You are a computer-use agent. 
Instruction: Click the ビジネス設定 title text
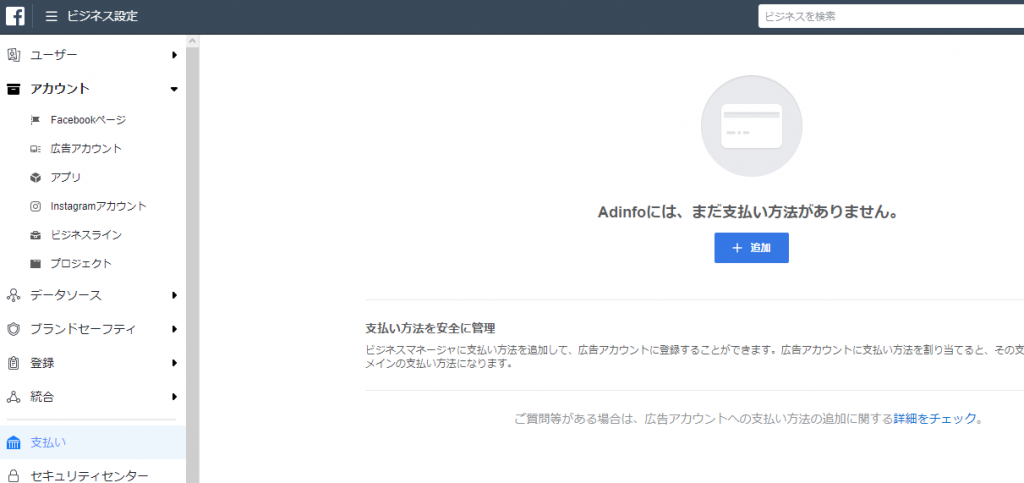(103, 16)
